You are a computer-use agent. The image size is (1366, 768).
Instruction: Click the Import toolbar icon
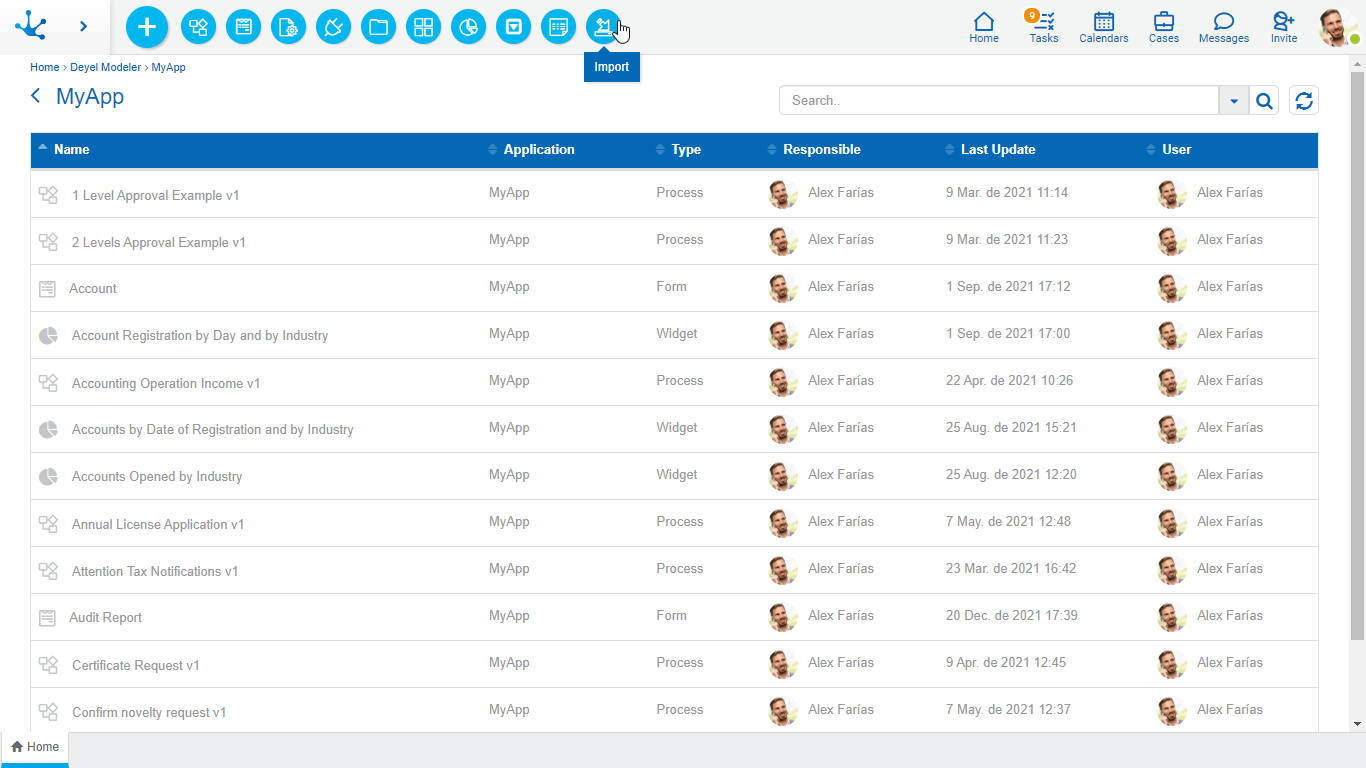coord(603,27)
